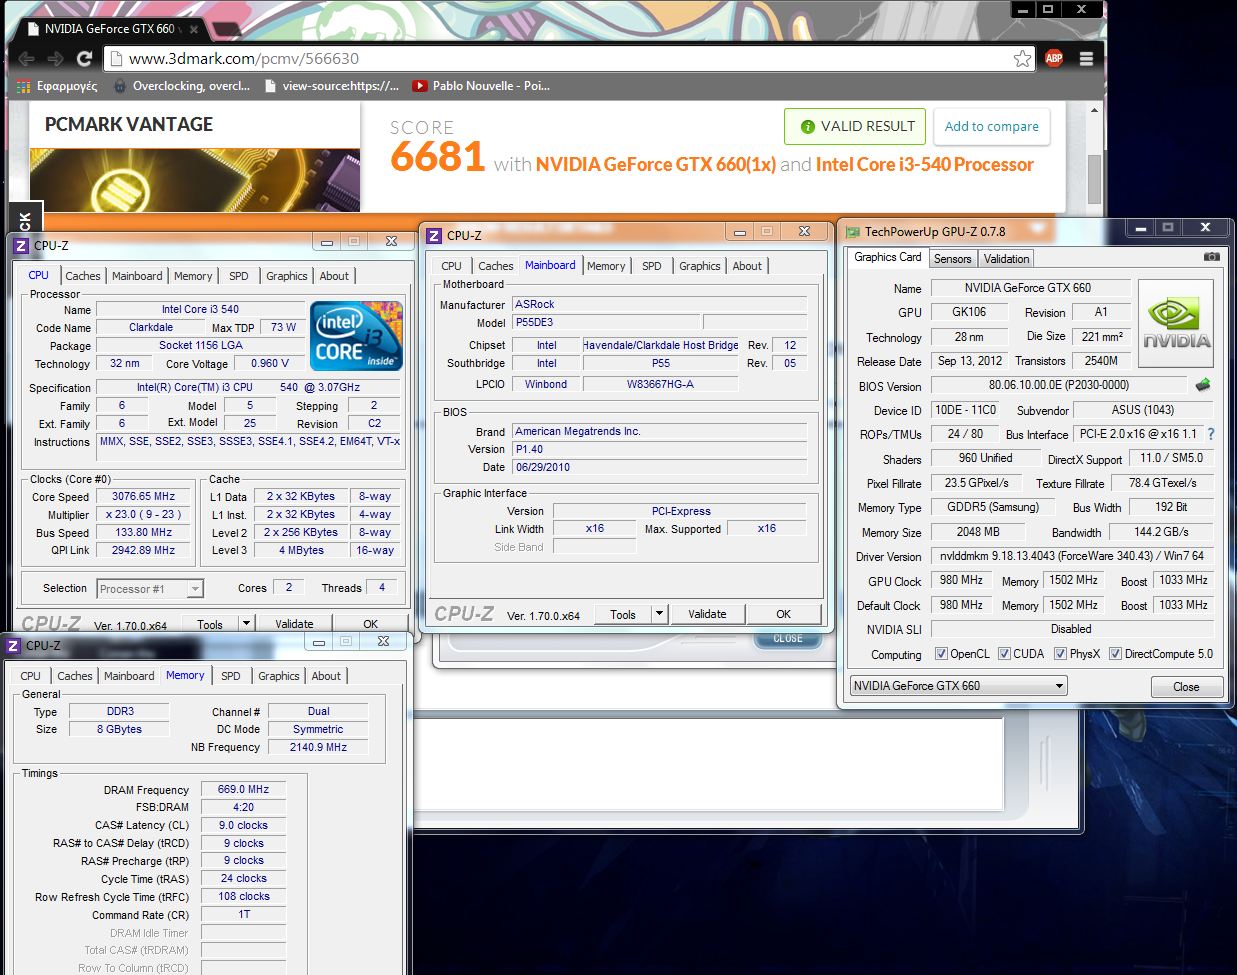Viewport: 1237px width, 975px height.
Task: Open Mainboard tab in CPU-Z Memory window
Action: [x=129, y=676]
